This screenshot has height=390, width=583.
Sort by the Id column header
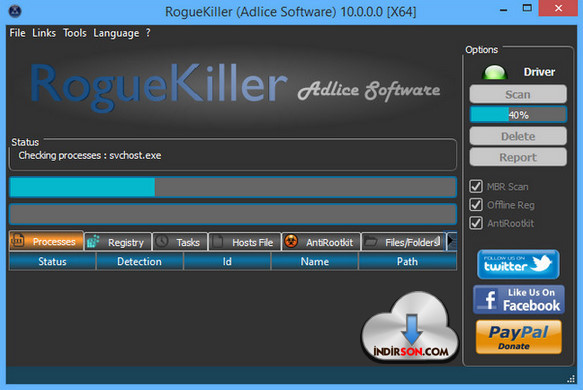(x=227, y=261)
